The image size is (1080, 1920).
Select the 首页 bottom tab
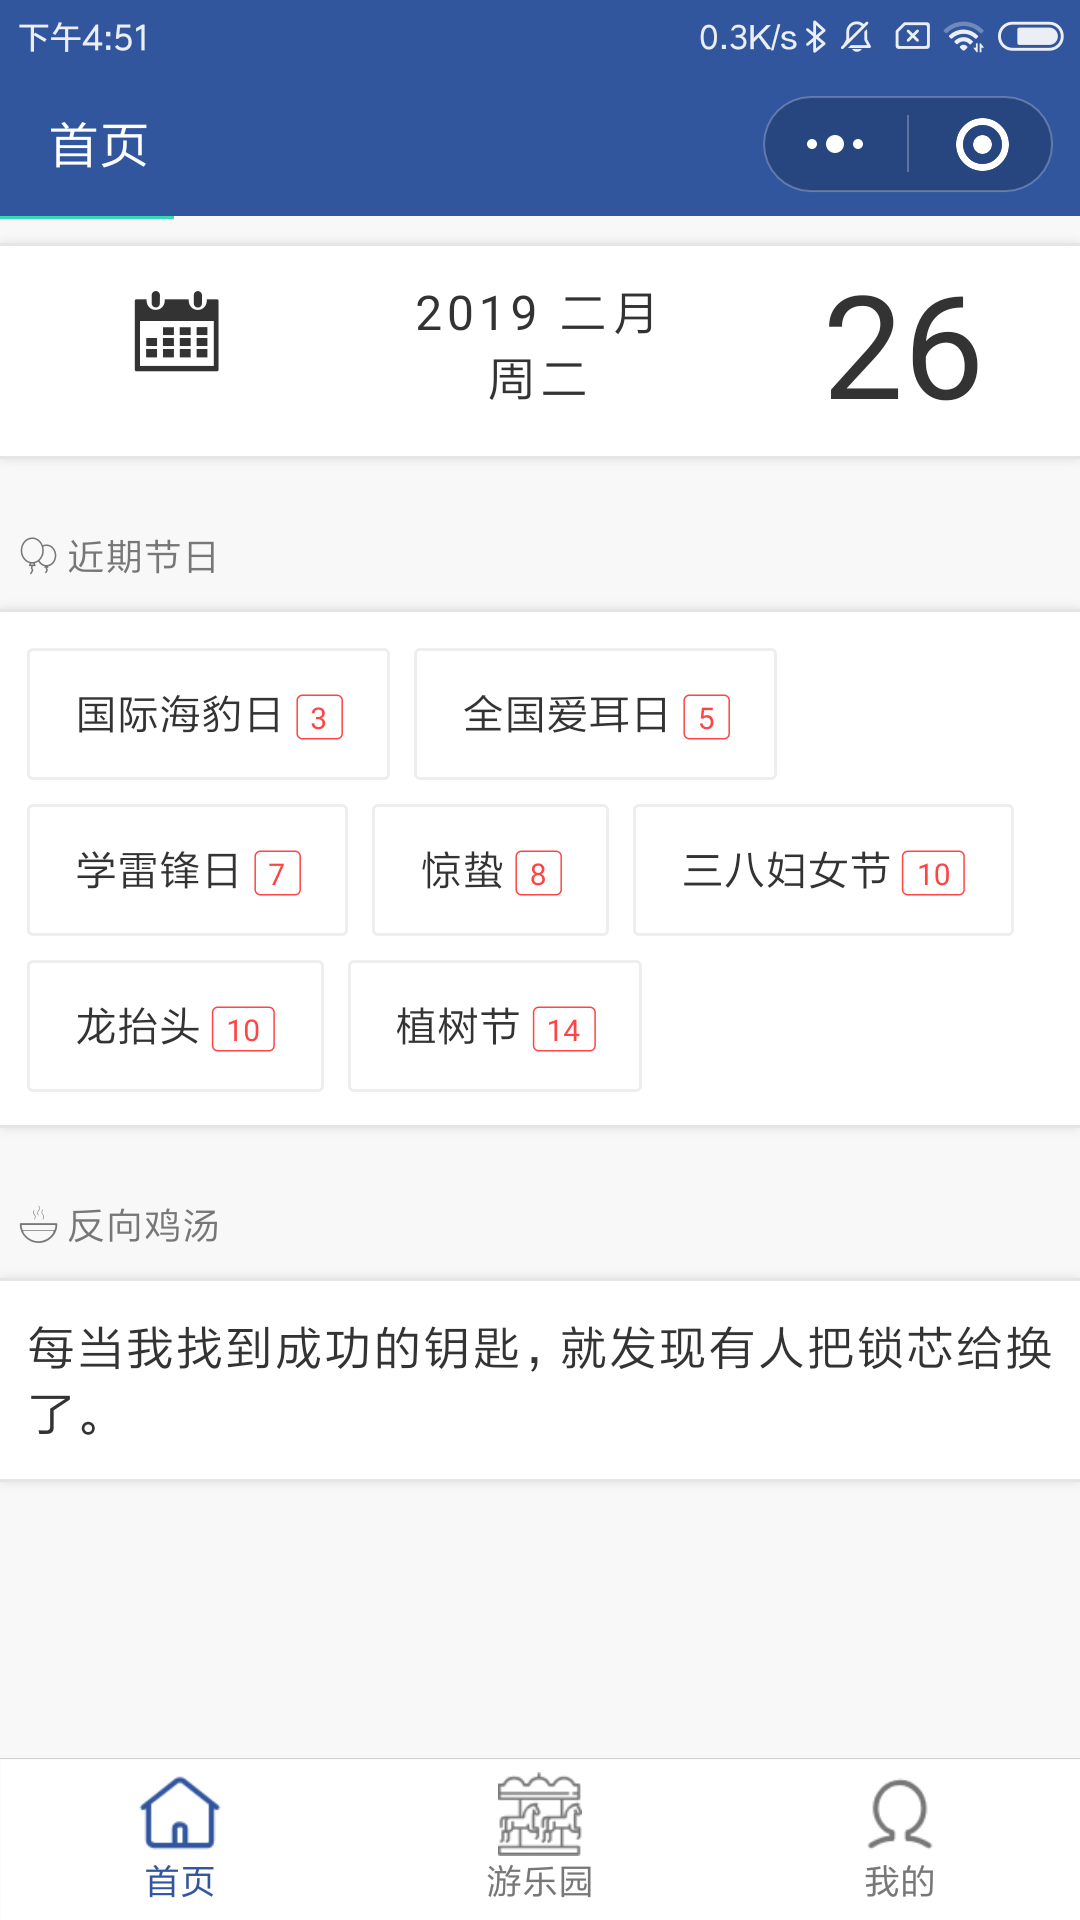[180, 1838]
